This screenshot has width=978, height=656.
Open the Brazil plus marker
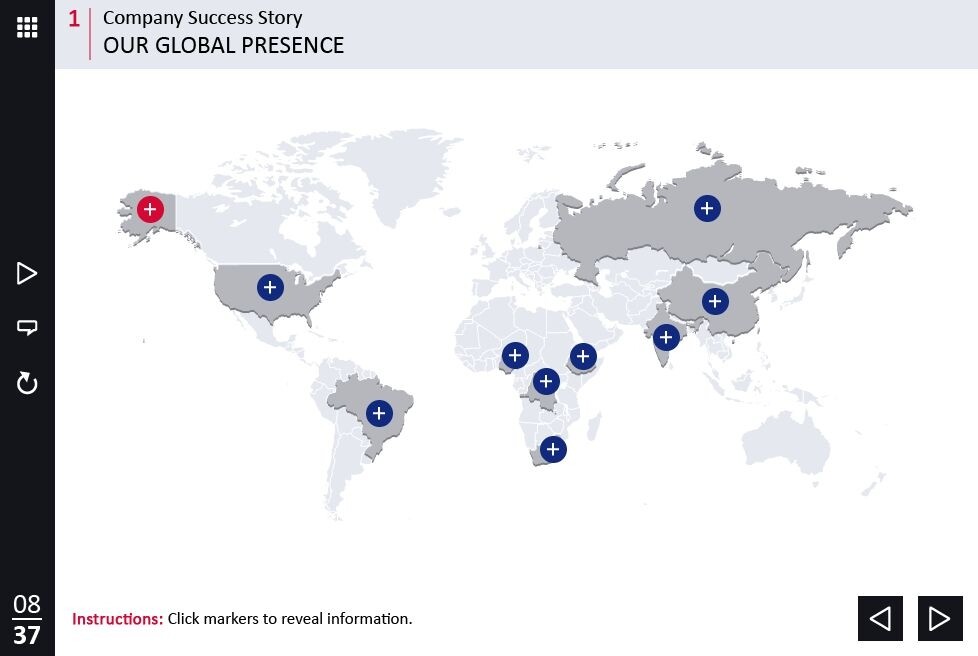click(x=379, y=413)
